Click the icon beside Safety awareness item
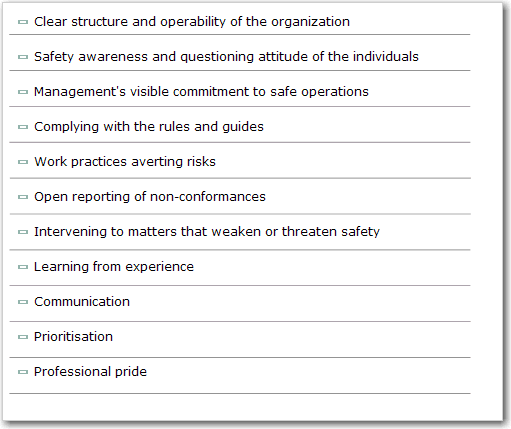 [x=23, y=57]
